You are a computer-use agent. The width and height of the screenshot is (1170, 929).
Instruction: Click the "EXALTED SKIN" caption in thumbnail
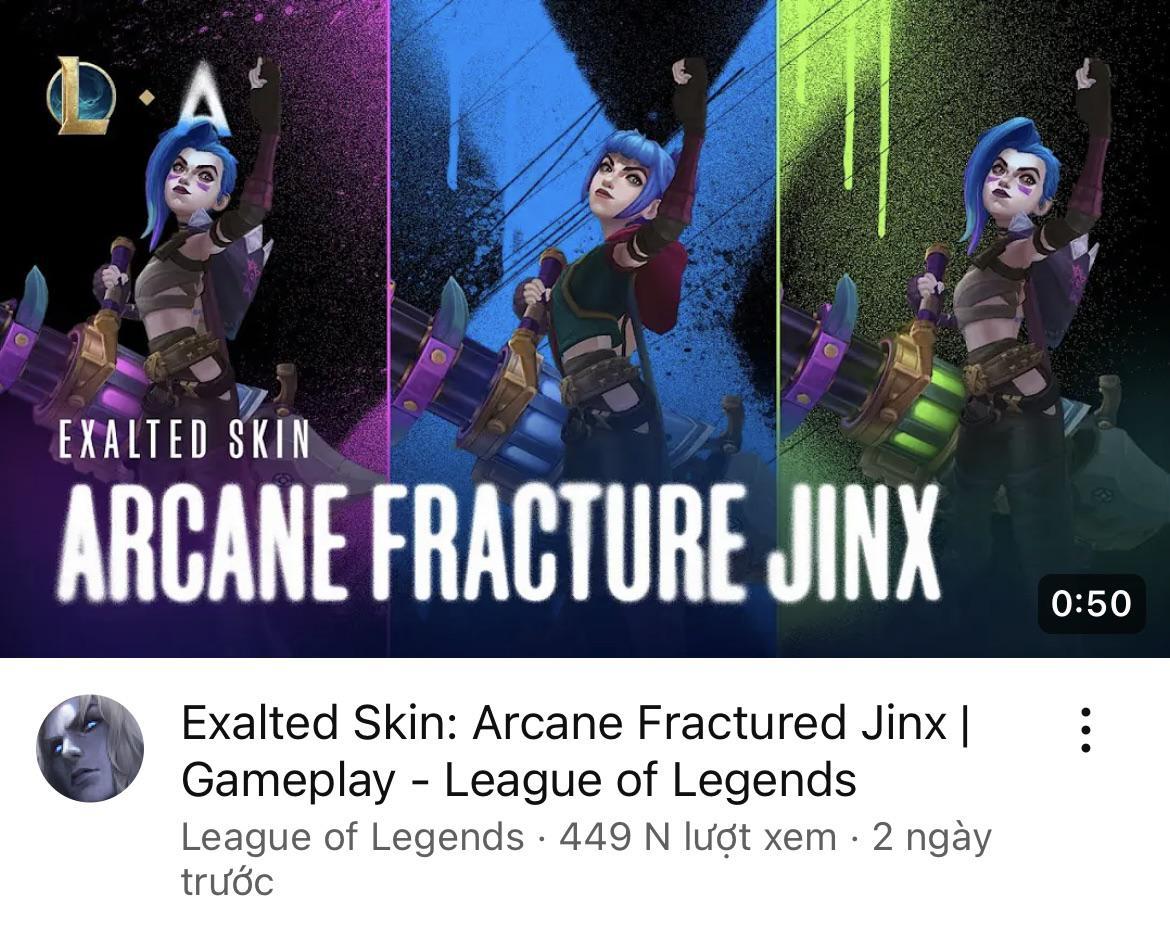tap(184, 438)
